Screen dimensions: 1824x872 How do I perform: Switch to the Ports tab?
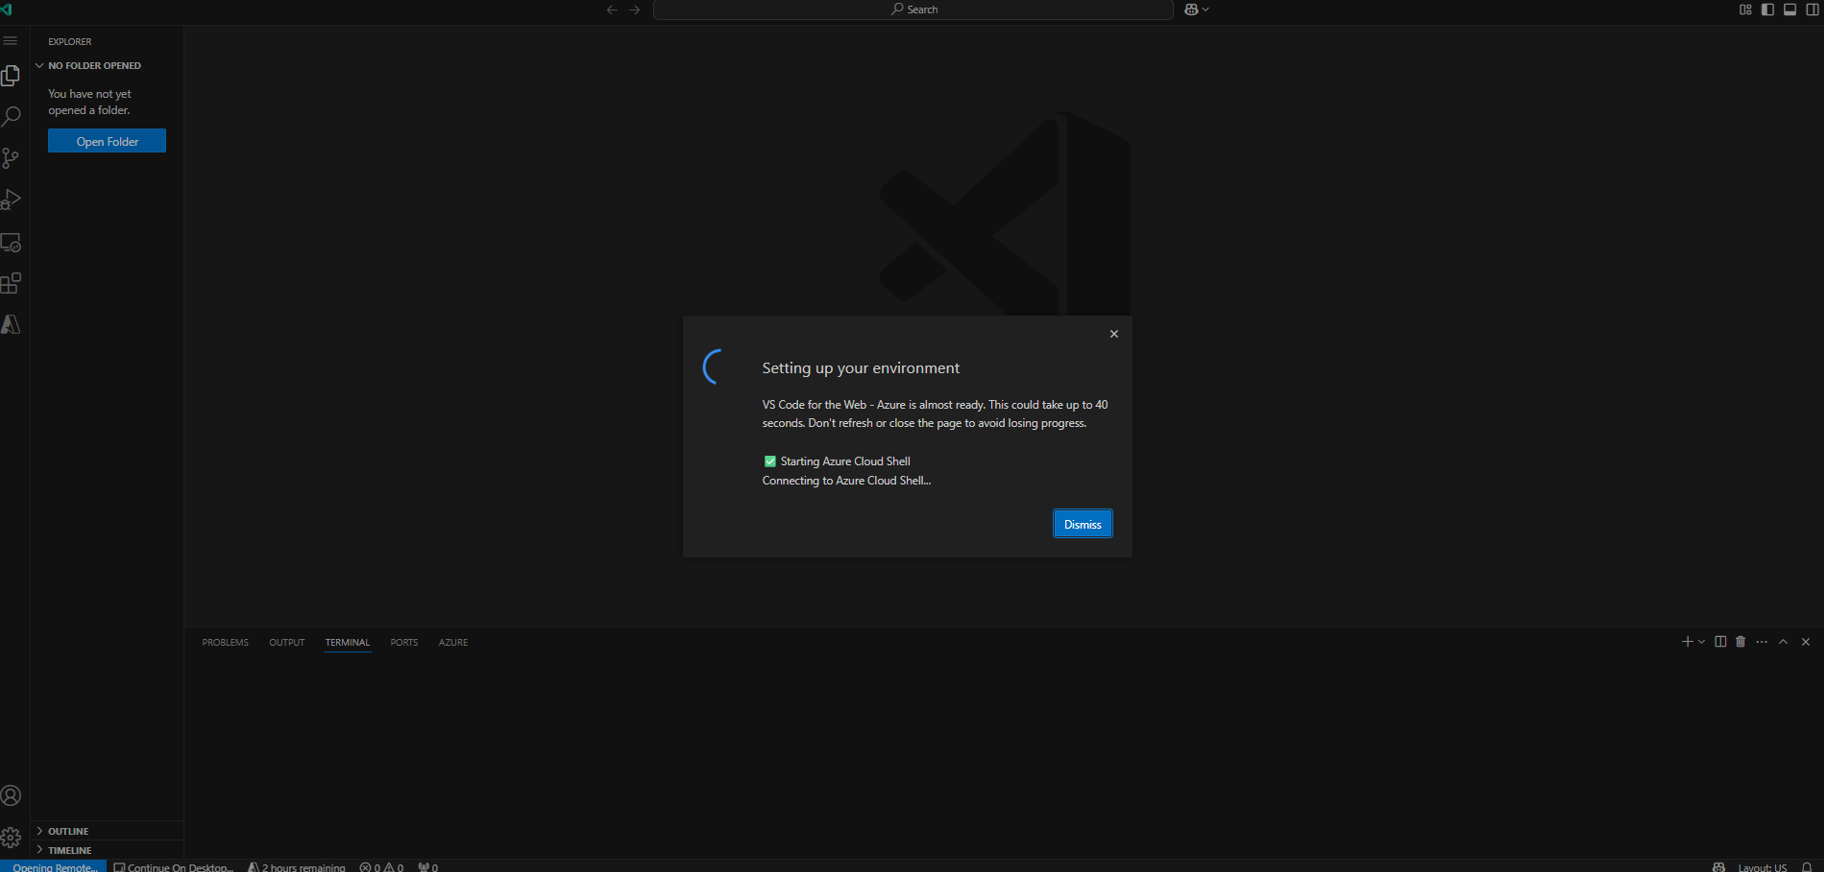404,643
